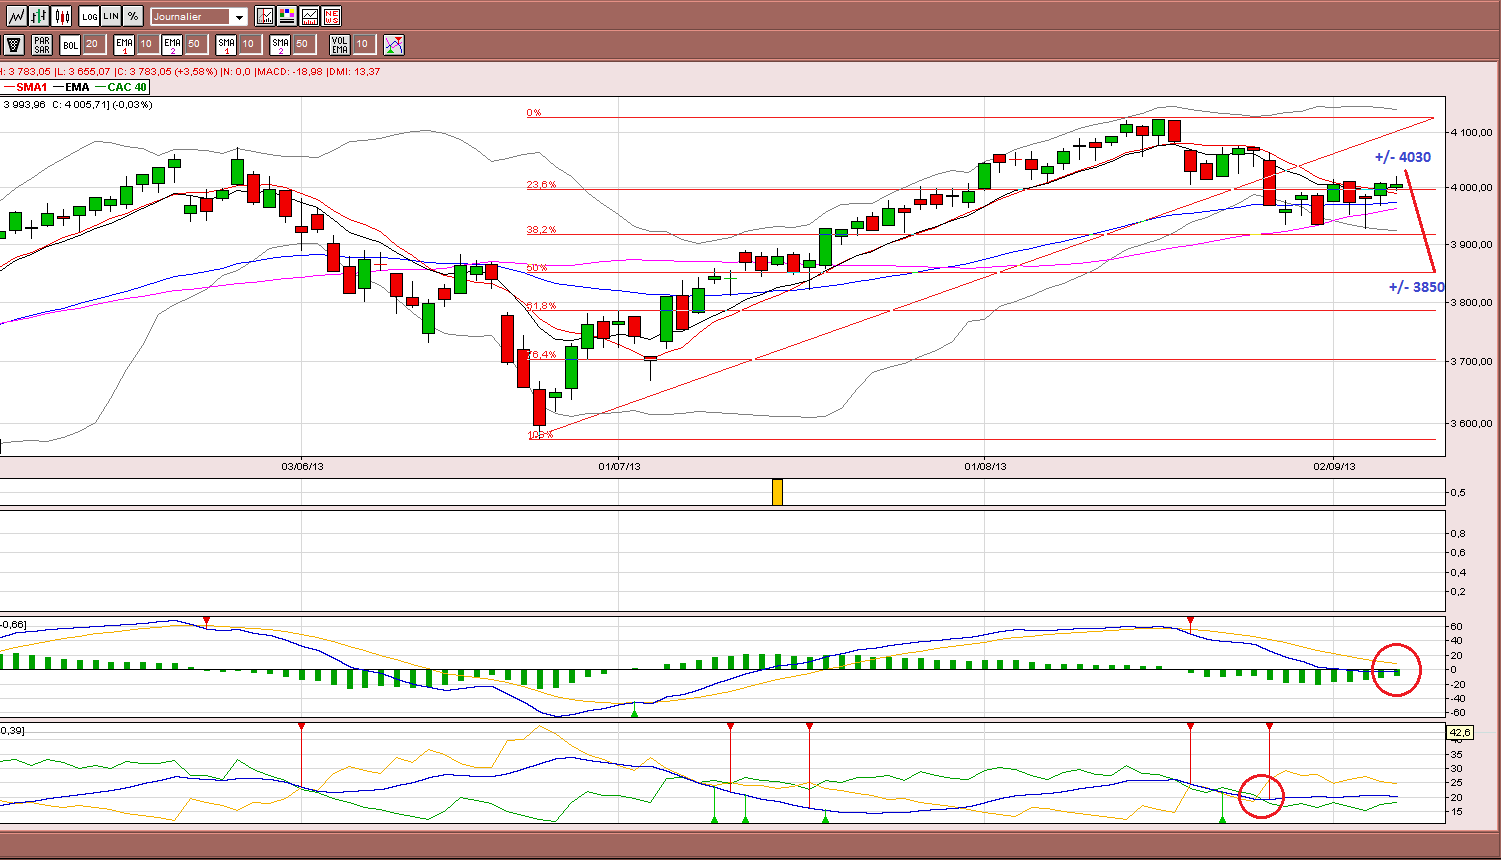Toggle the SMA 1 moving average
The image size is (1501, 863).
pos(226,44)
